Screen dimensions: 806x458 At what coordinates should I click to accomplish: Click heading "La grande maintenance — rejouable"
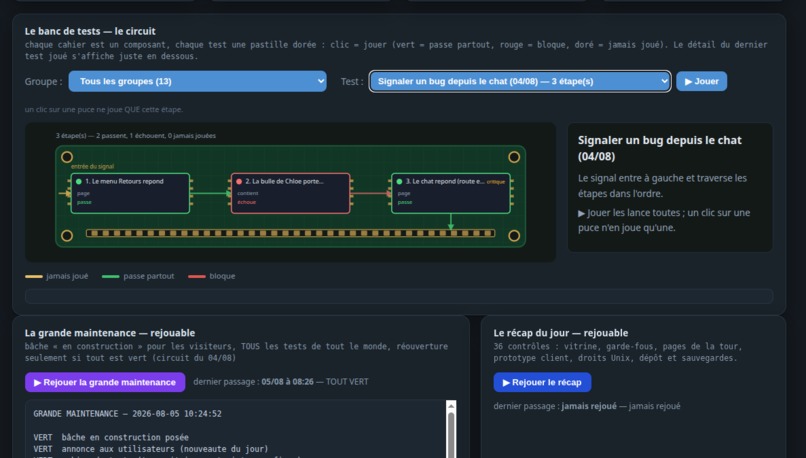point(110,333)
